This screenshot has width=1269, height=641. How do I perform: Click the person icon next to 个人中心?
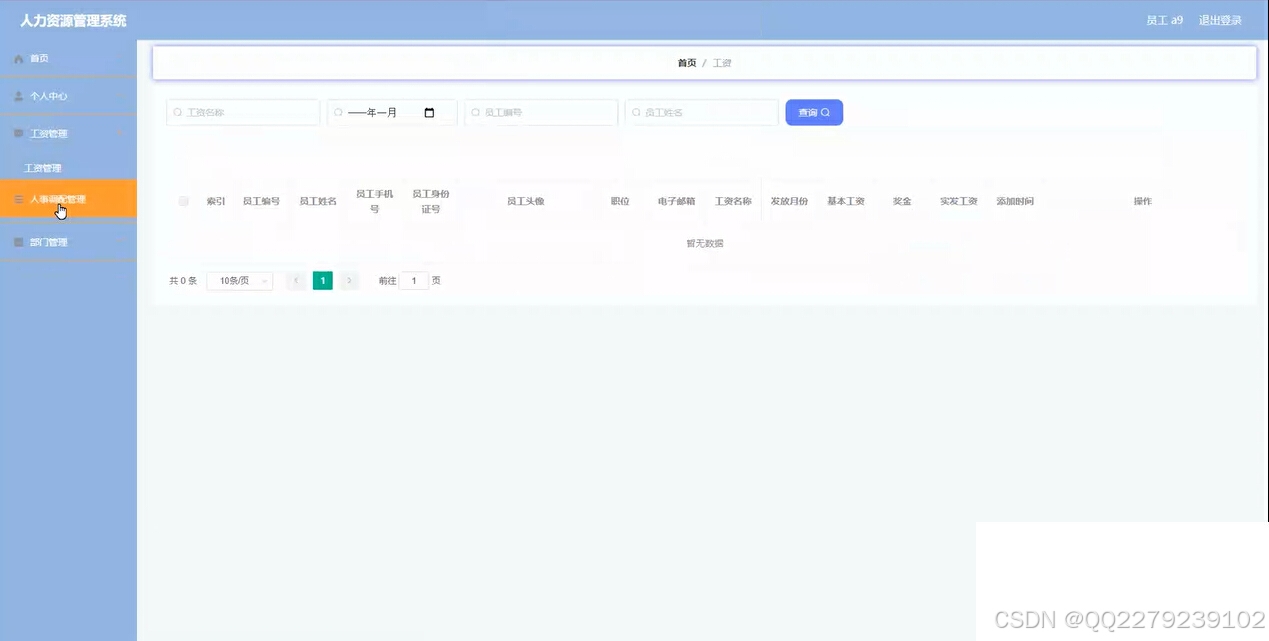pyautogui.click(x=18, y=96)
